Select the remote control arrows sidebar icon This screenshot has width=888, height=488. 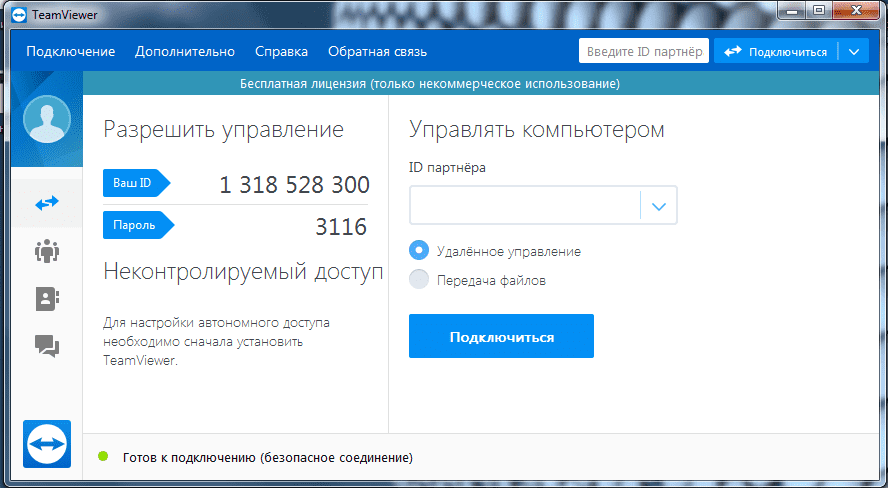[47, 203]
